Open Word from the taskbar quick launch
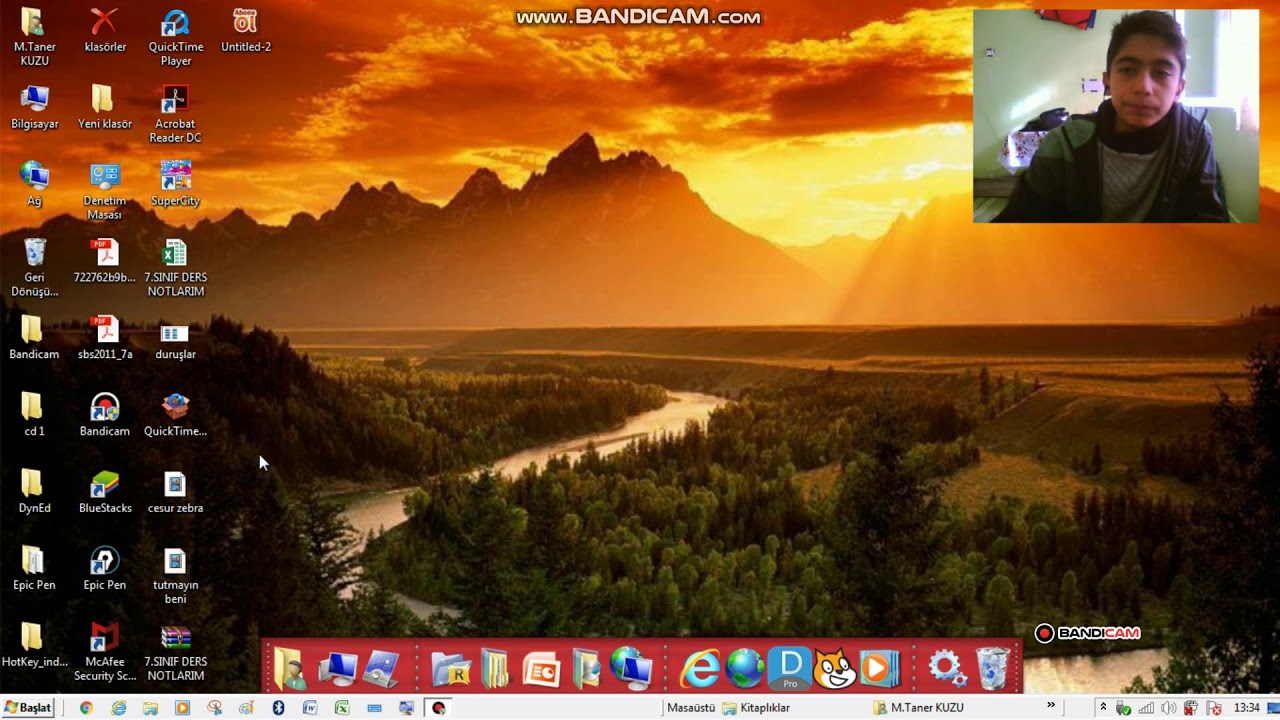Screen dimensions: 1280x720 click(x=310, y=708)
